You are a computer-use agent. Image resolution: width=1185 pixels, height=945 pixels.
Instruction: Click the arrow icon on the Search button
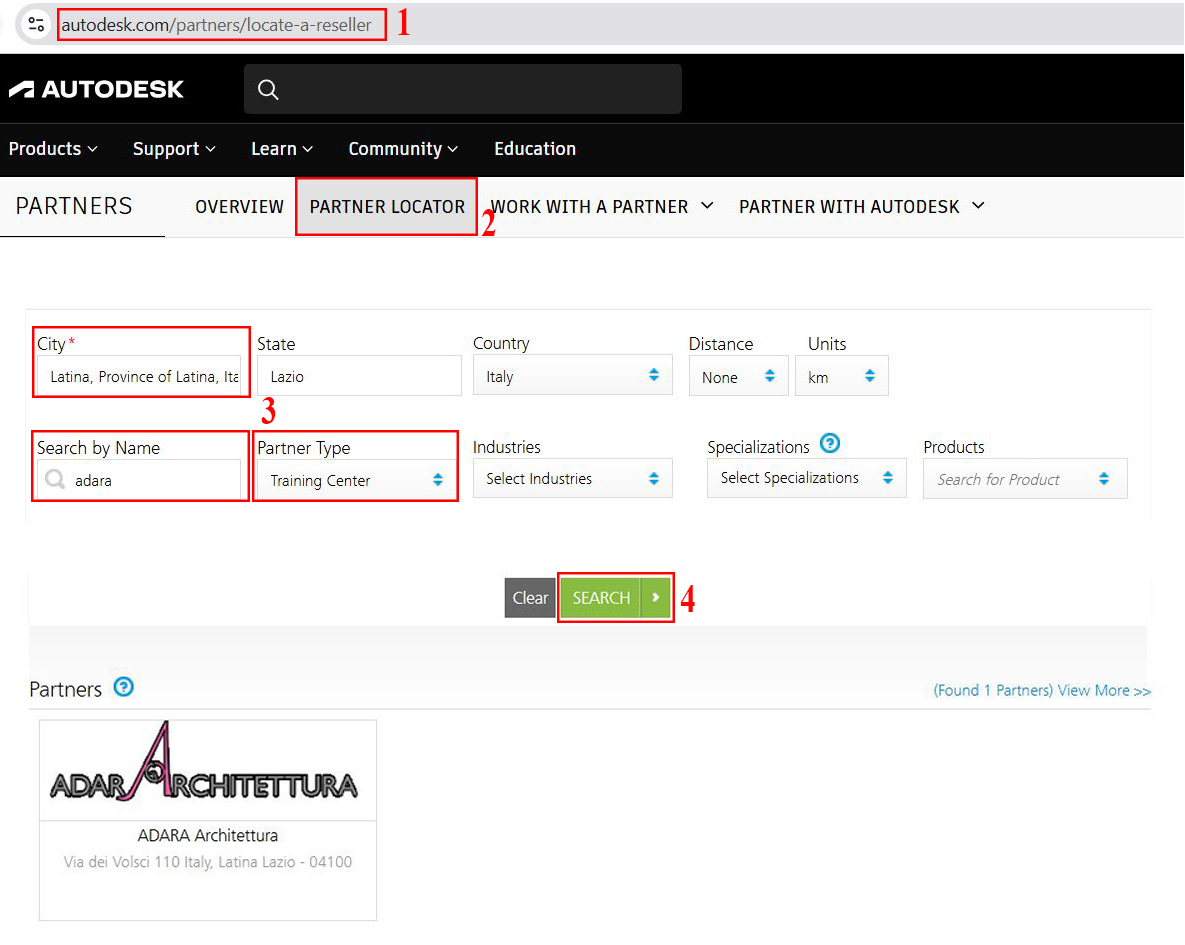pos(656,597)
